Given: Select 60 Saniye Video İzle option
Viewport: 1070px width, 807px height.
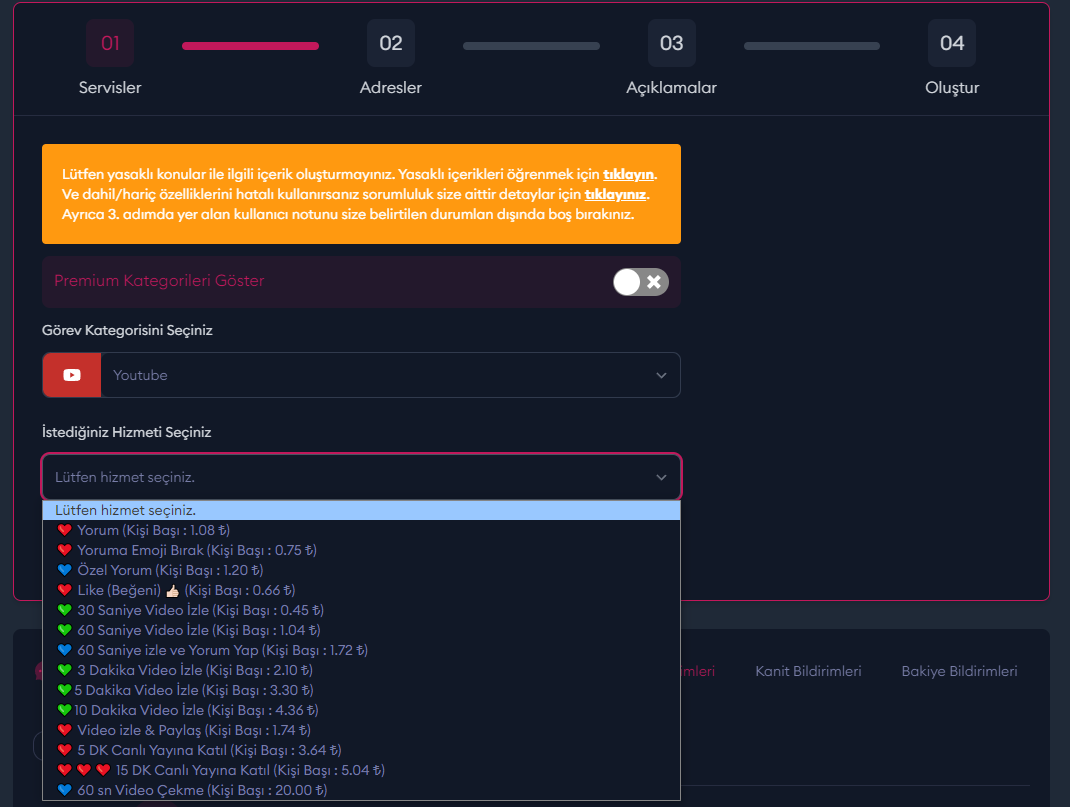Looking at the screenshot, I should click(361, 630).
